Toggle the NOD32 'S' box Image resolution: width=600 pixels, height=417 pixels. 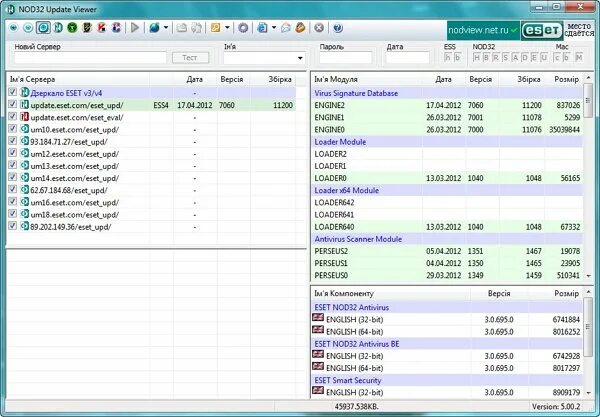(505, 57)
